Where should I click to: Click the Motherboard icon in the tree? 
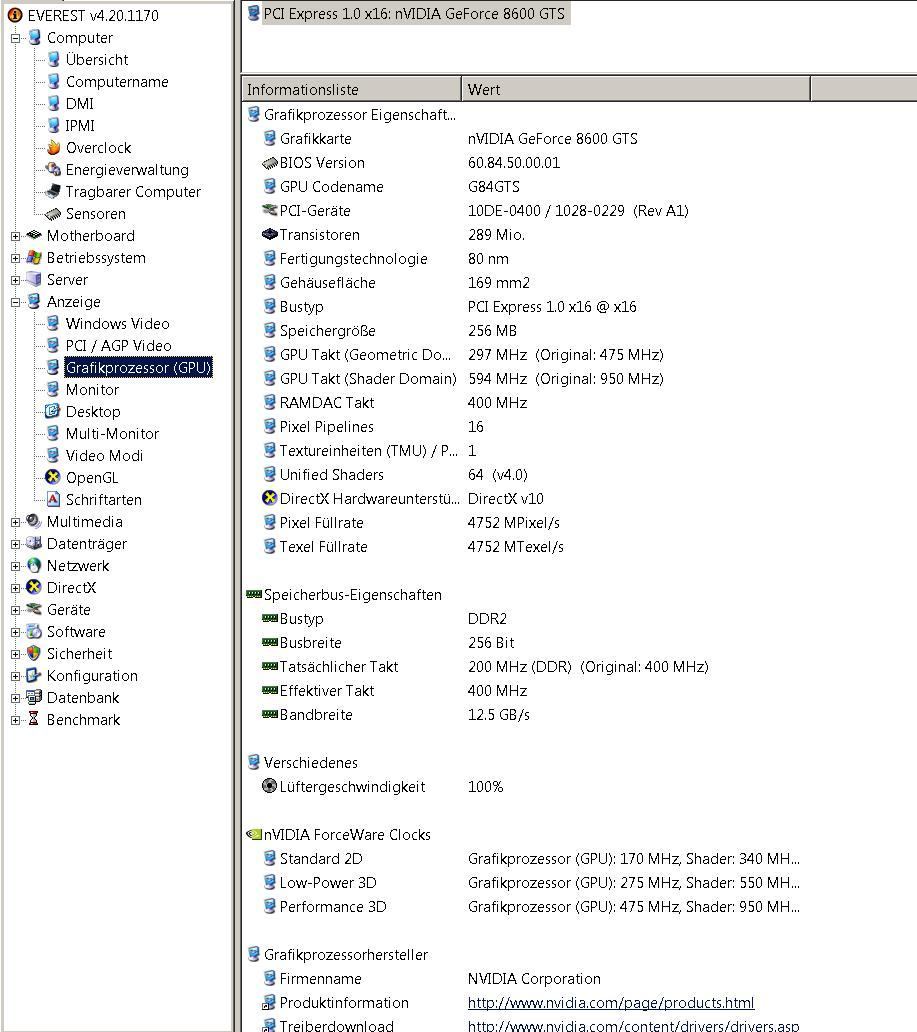pos(34,236)
